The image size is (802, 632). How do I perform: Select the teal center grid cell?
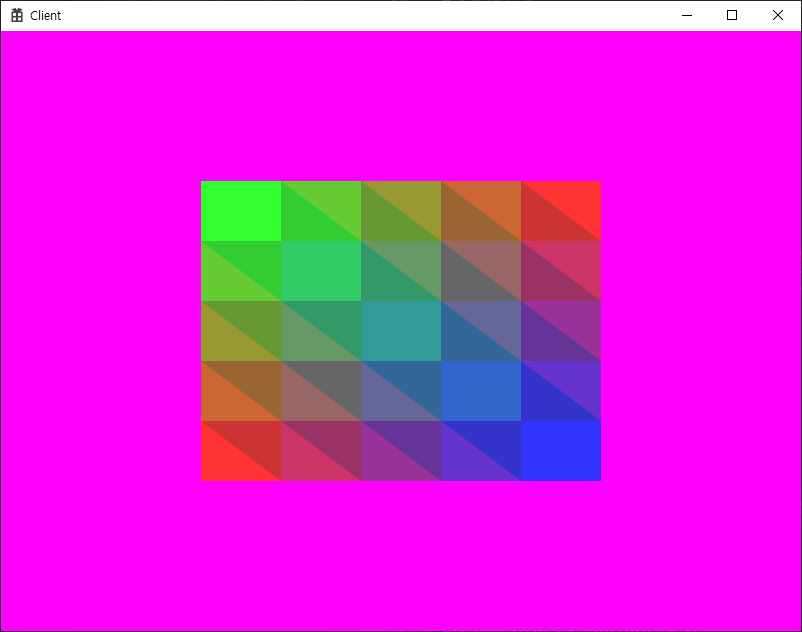pyautogui.click(x=401, y=331)
